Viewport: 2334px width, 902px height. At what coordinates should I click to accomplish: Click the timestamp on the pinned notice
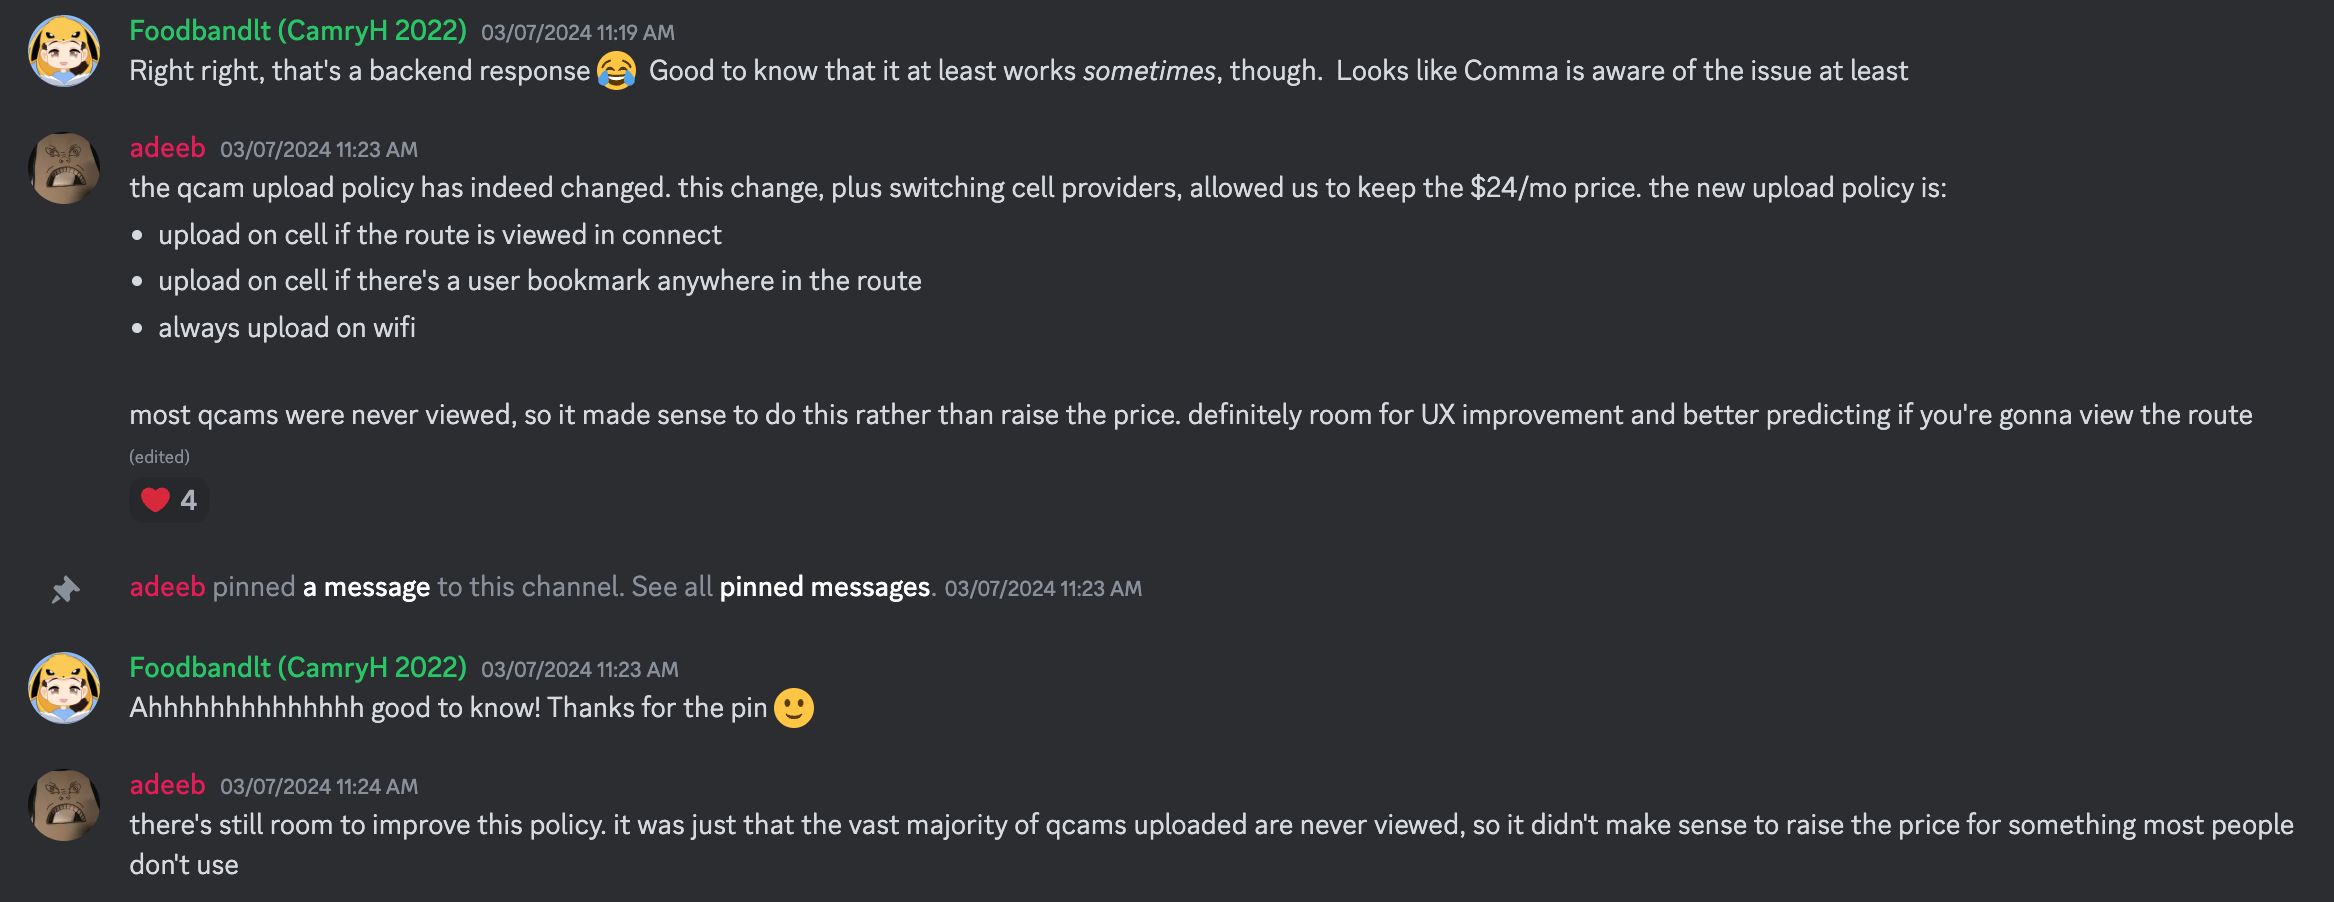(x=1043, y=589)
